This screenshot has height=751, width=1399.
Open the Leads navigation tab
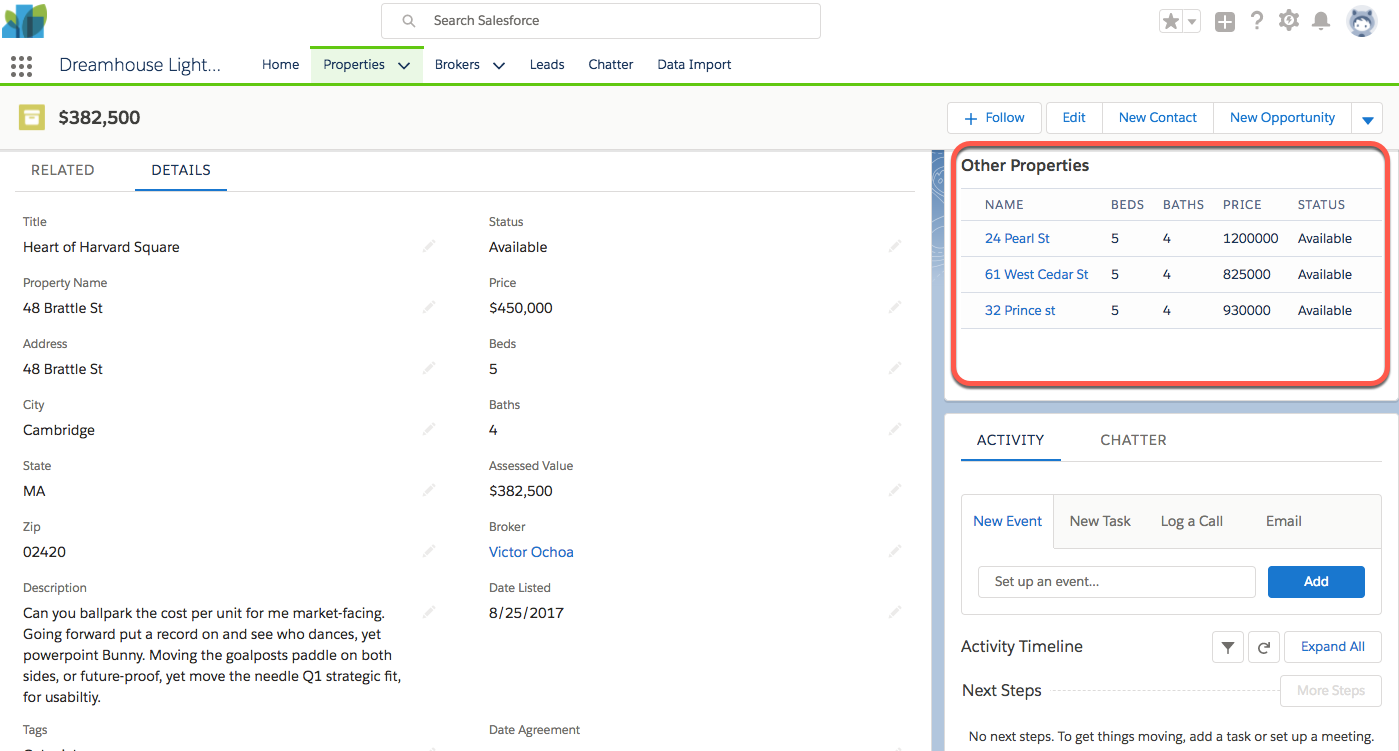click(547, 64)
